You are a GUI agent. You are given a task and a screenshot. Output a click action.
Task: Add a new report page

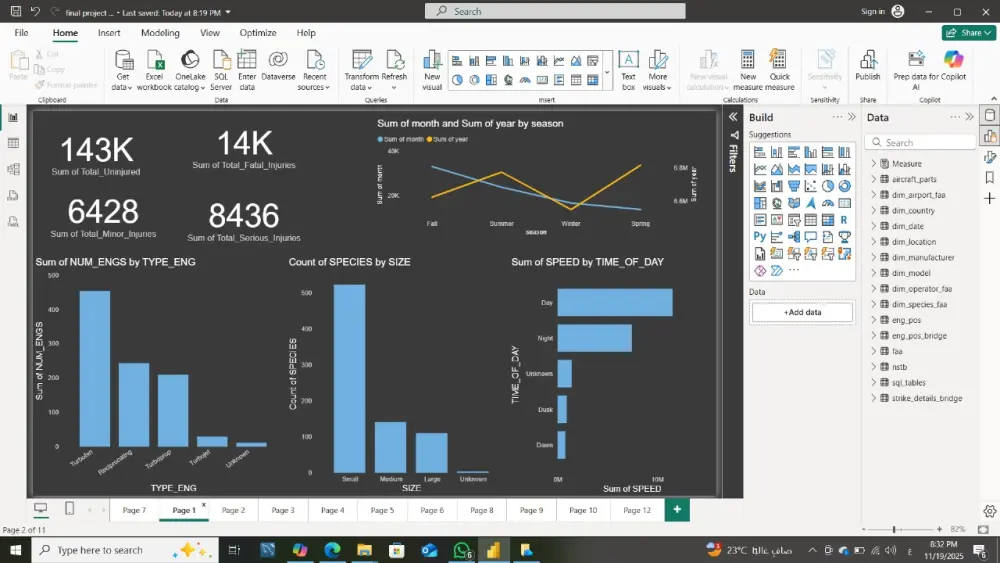click(677, 509)
